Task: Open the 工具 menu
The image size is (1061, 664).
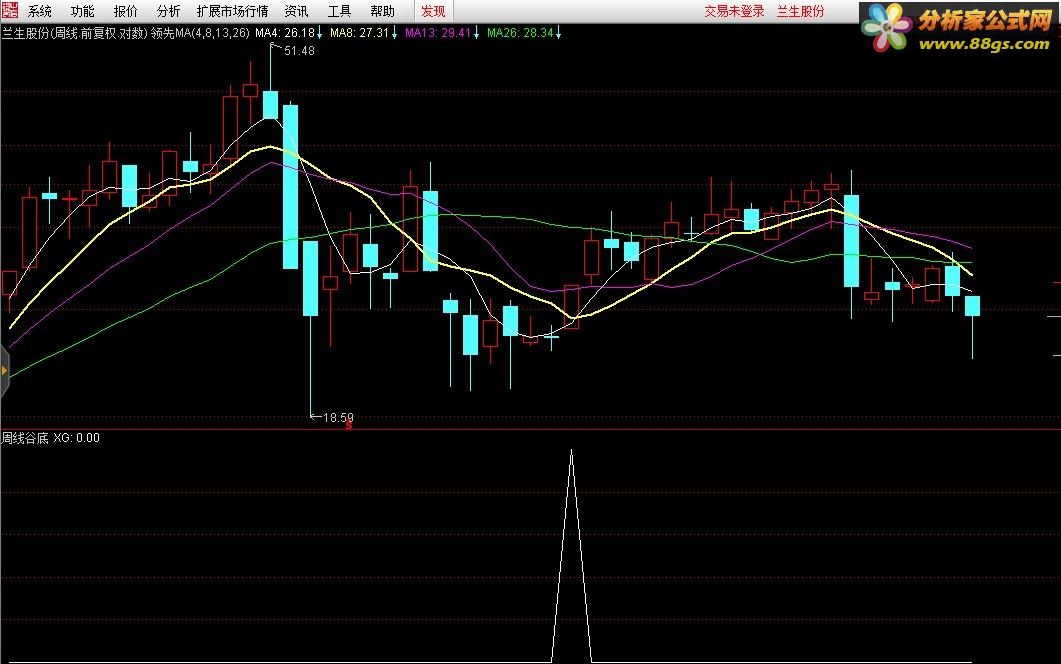Action: point(339,11)
